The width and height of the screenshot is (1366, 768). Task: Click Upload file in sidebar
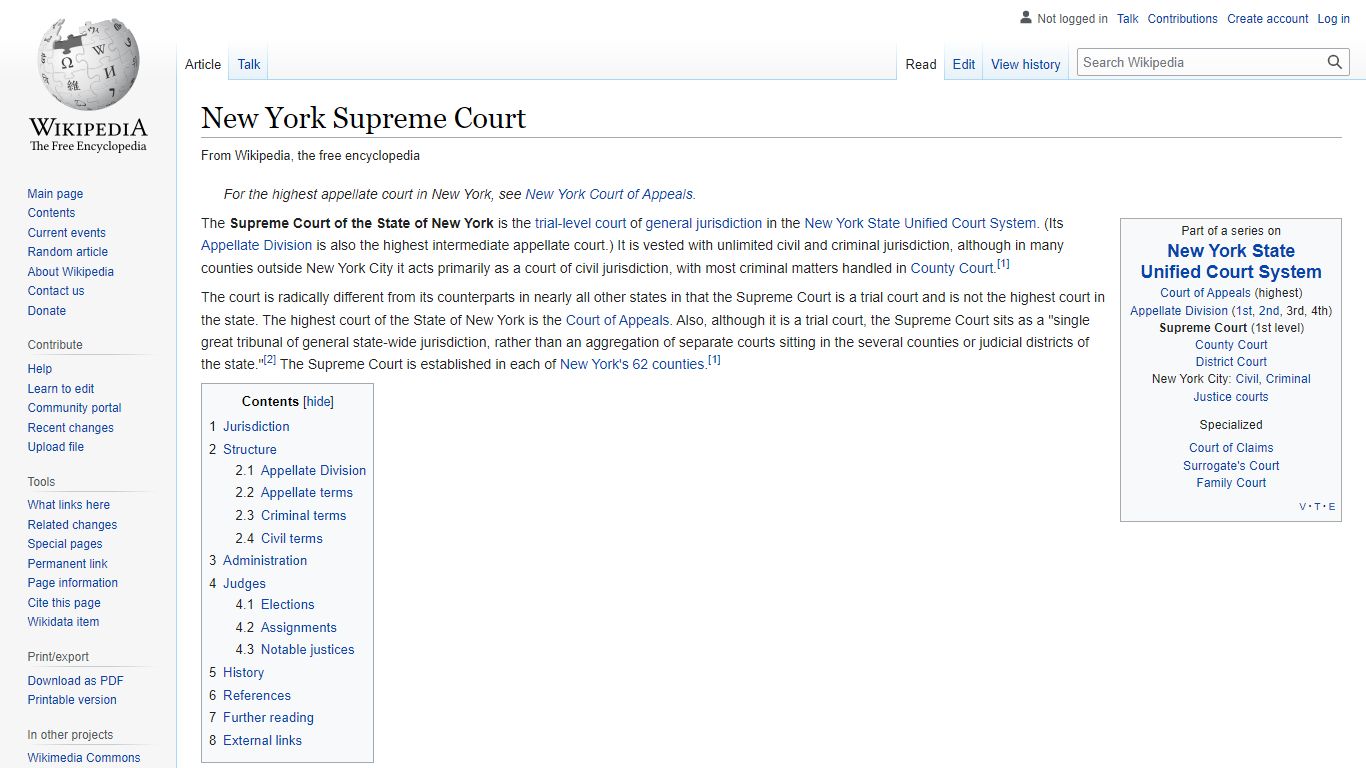coord(55,447)
